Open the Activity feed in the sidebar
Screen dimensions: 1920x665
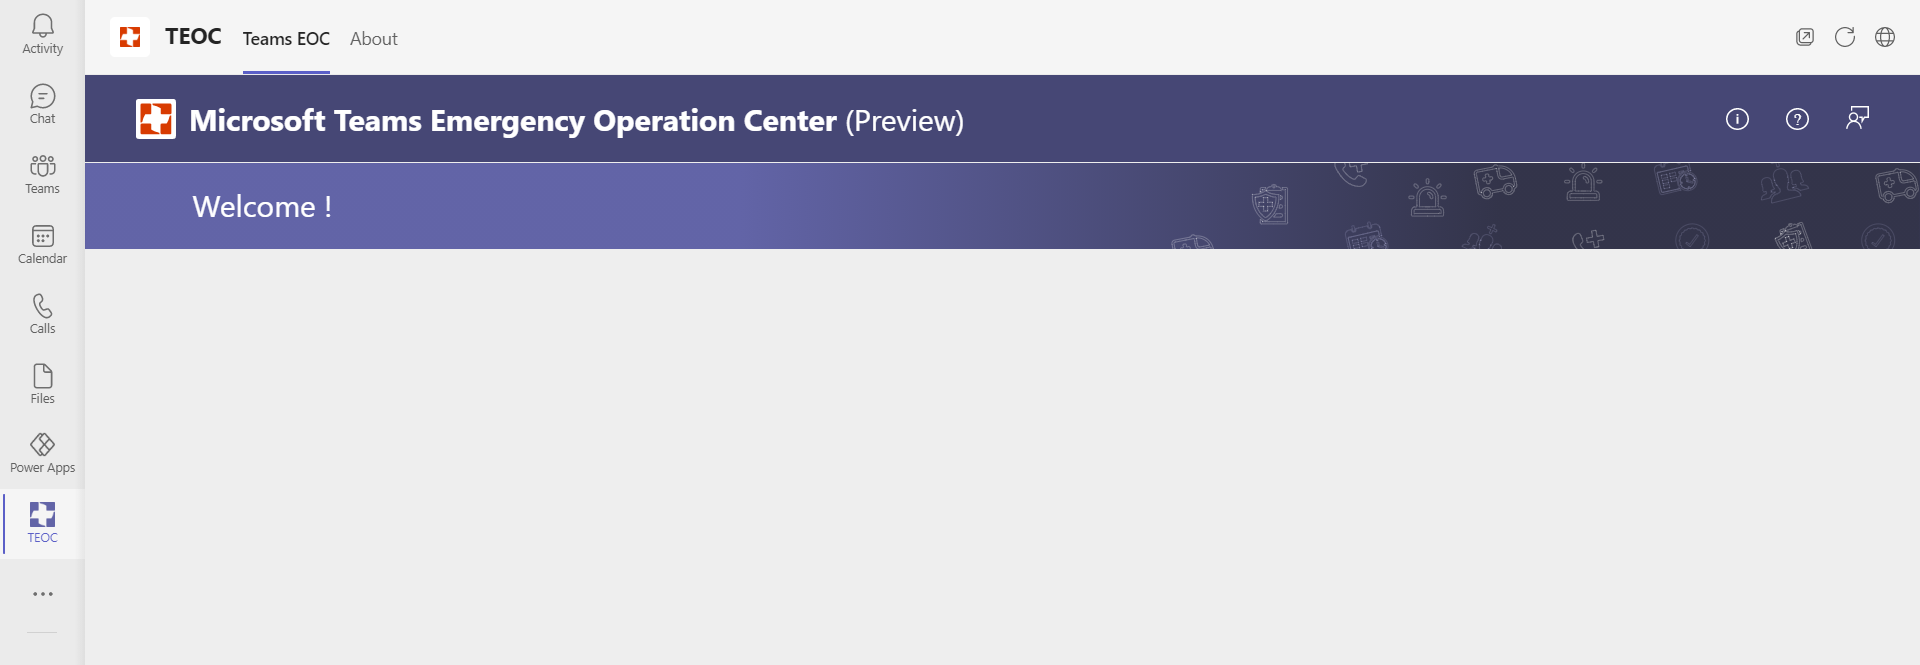pyautogui.click(x=42, y=33)
